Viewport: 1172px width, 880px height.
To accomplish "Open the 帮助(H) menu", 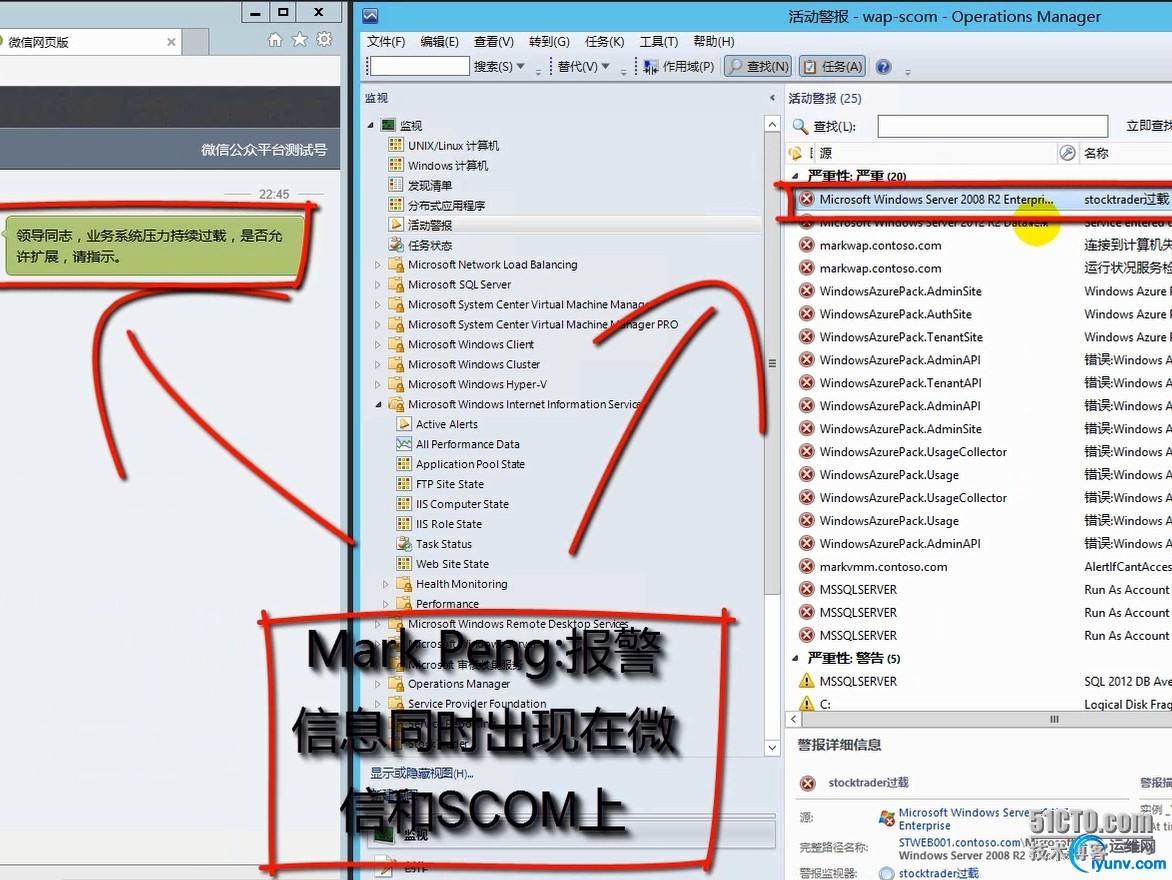I will (714, 42).
